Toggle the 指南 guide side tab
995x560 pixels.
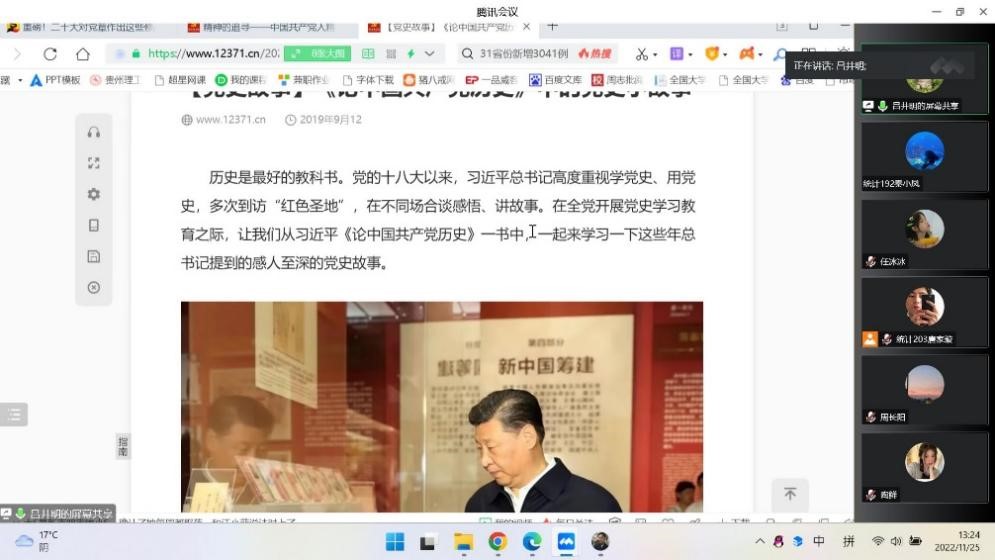[123, 446]
